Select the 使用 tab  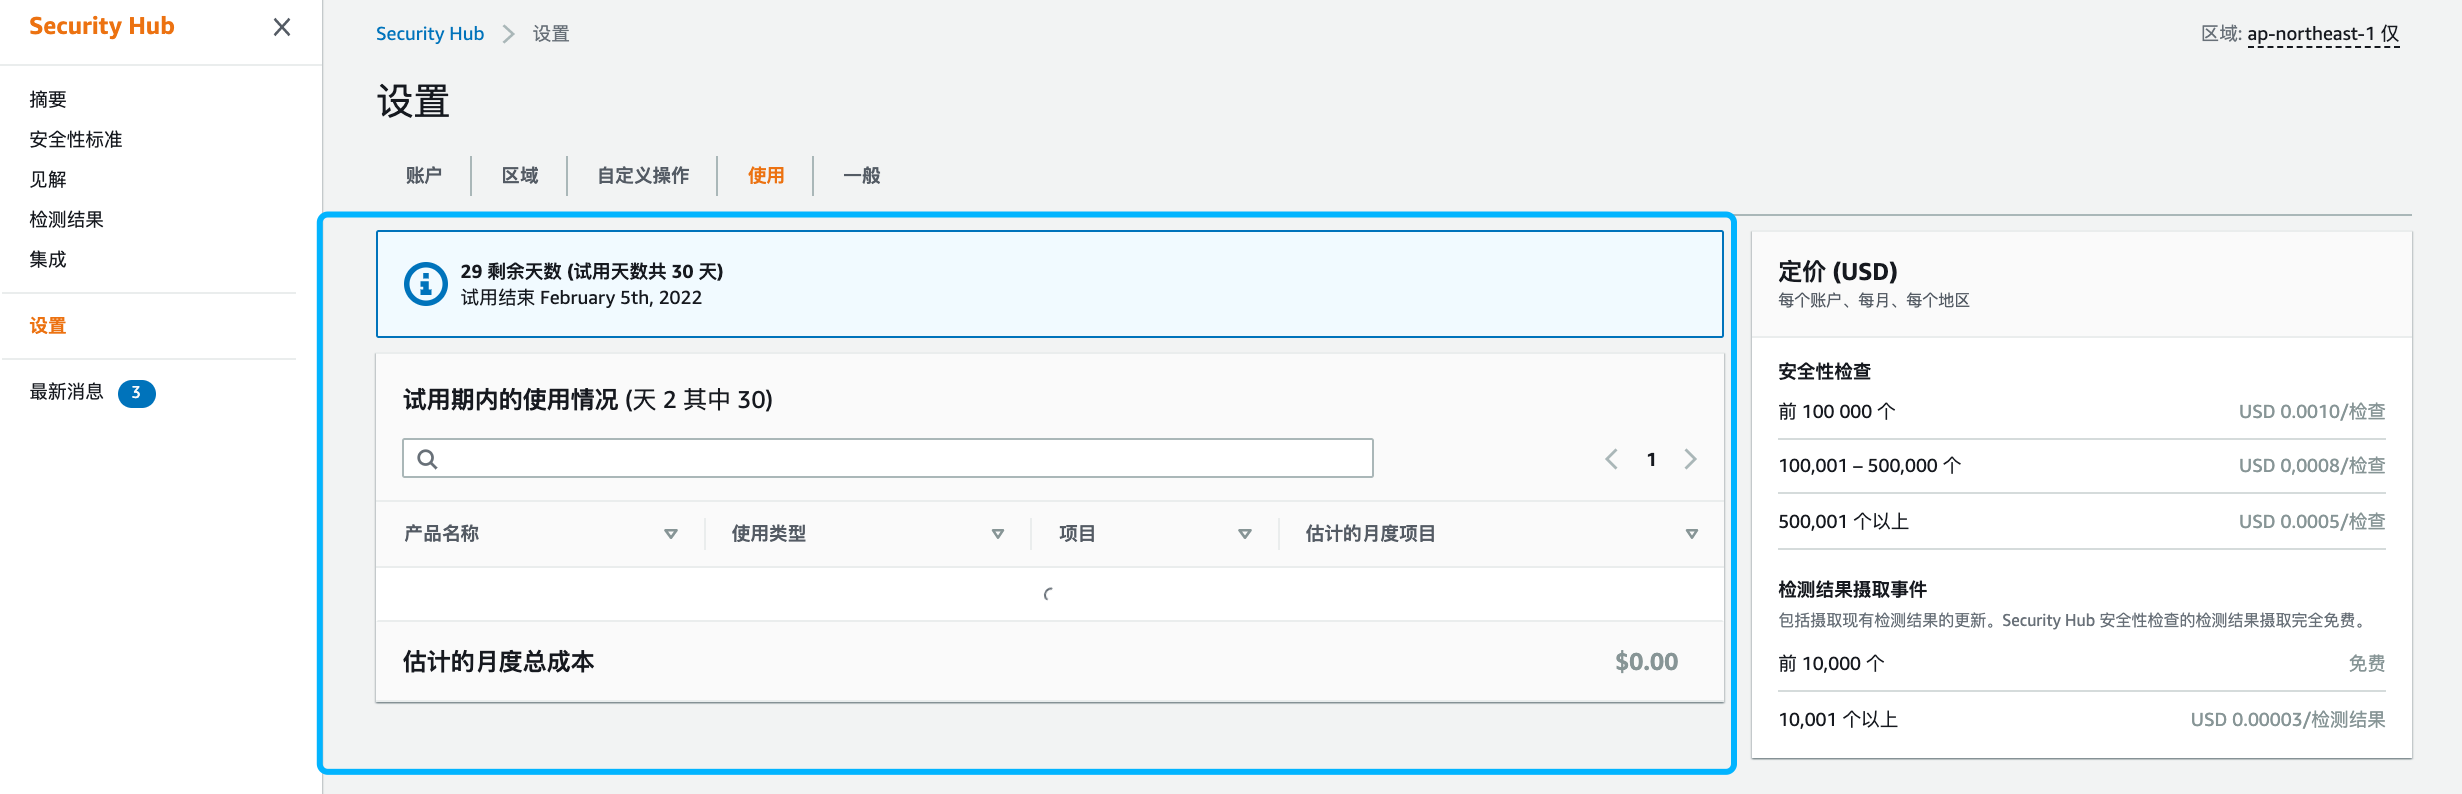point(766,175)
